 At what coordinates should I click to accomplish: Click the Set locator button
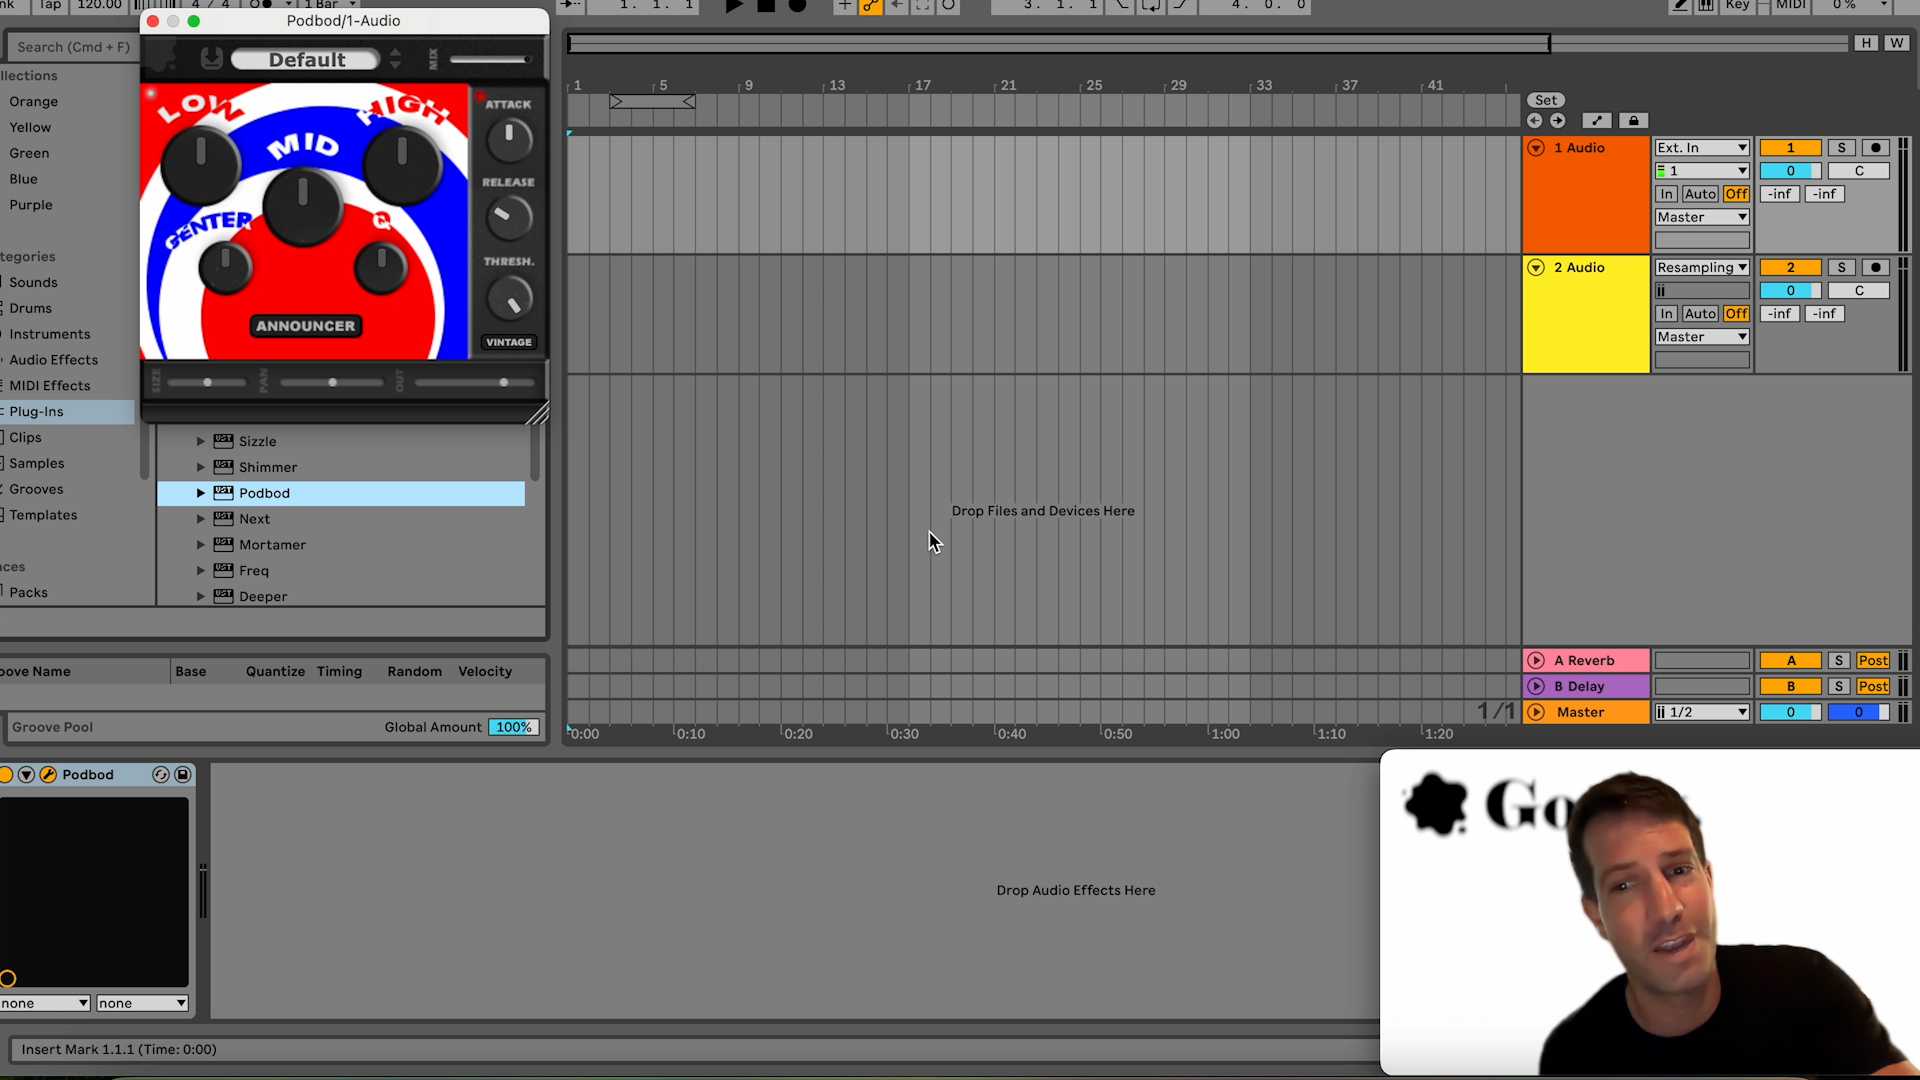pos(1546,100)
